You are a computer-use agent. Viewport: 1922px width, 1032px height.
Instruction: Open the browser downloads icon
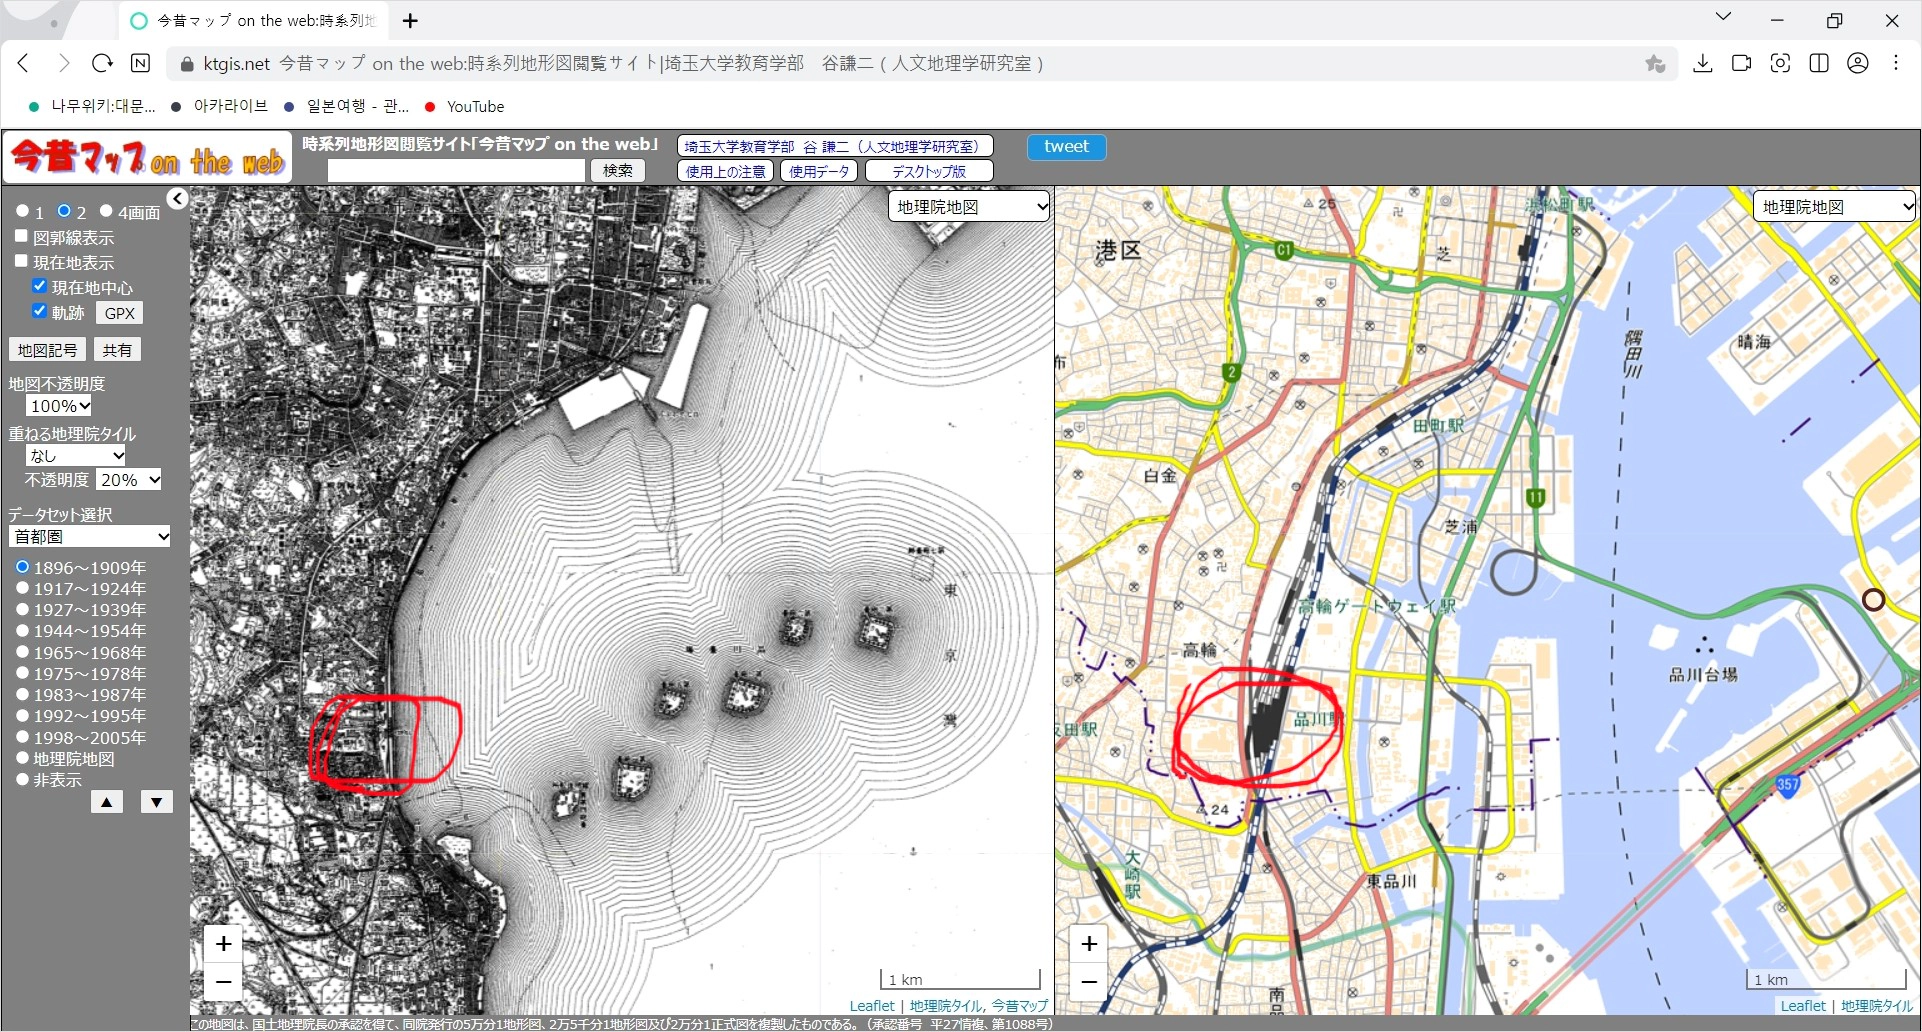(x=1703, y=63)
